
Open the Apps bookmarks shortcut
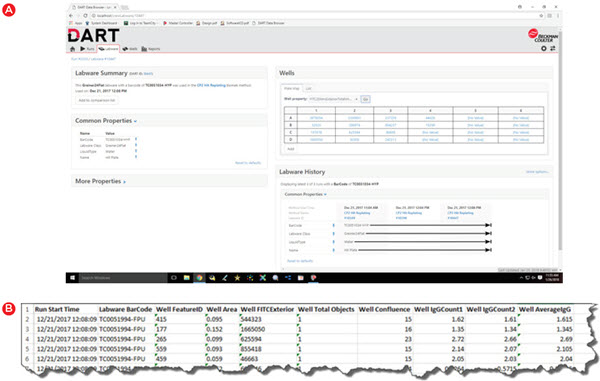point(76,23)
